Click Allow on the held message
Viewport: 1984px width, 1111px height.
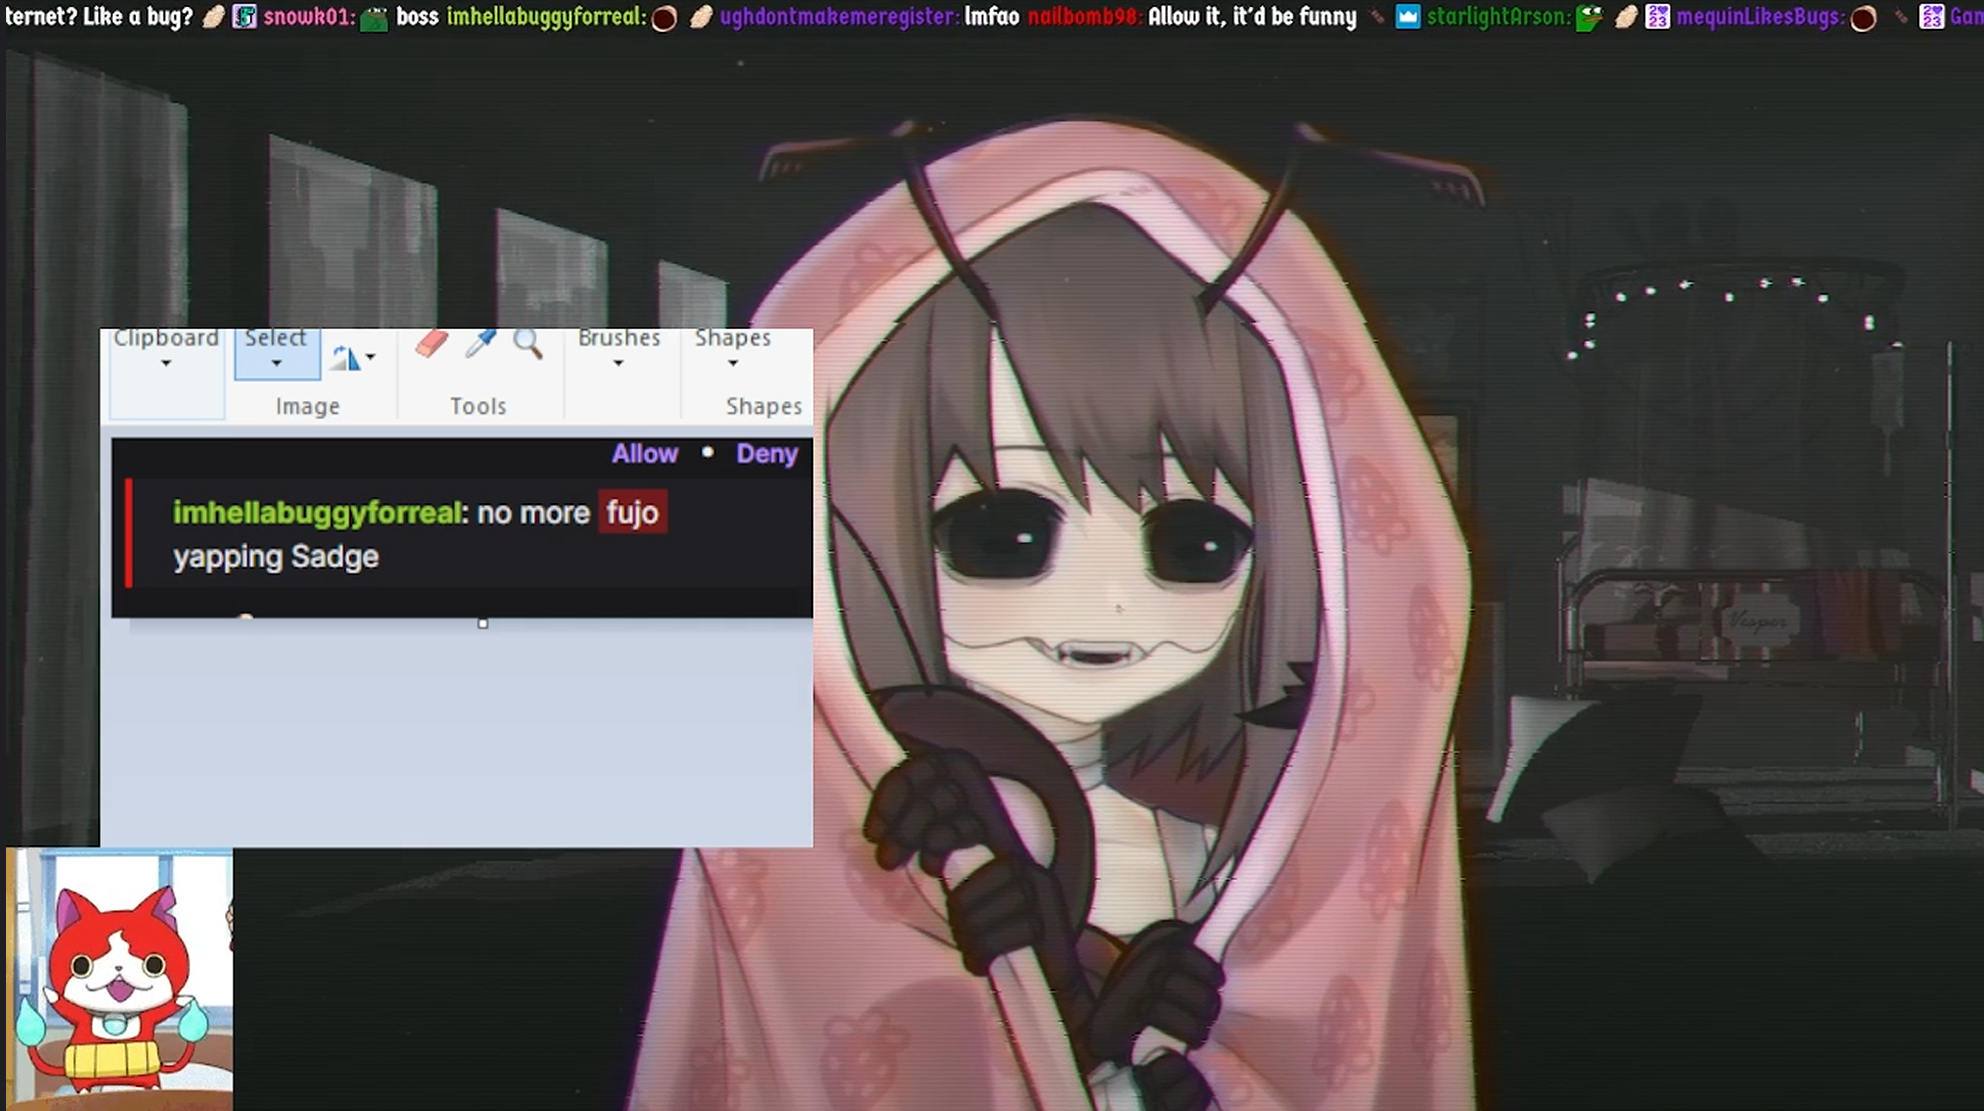pos(645,454)
